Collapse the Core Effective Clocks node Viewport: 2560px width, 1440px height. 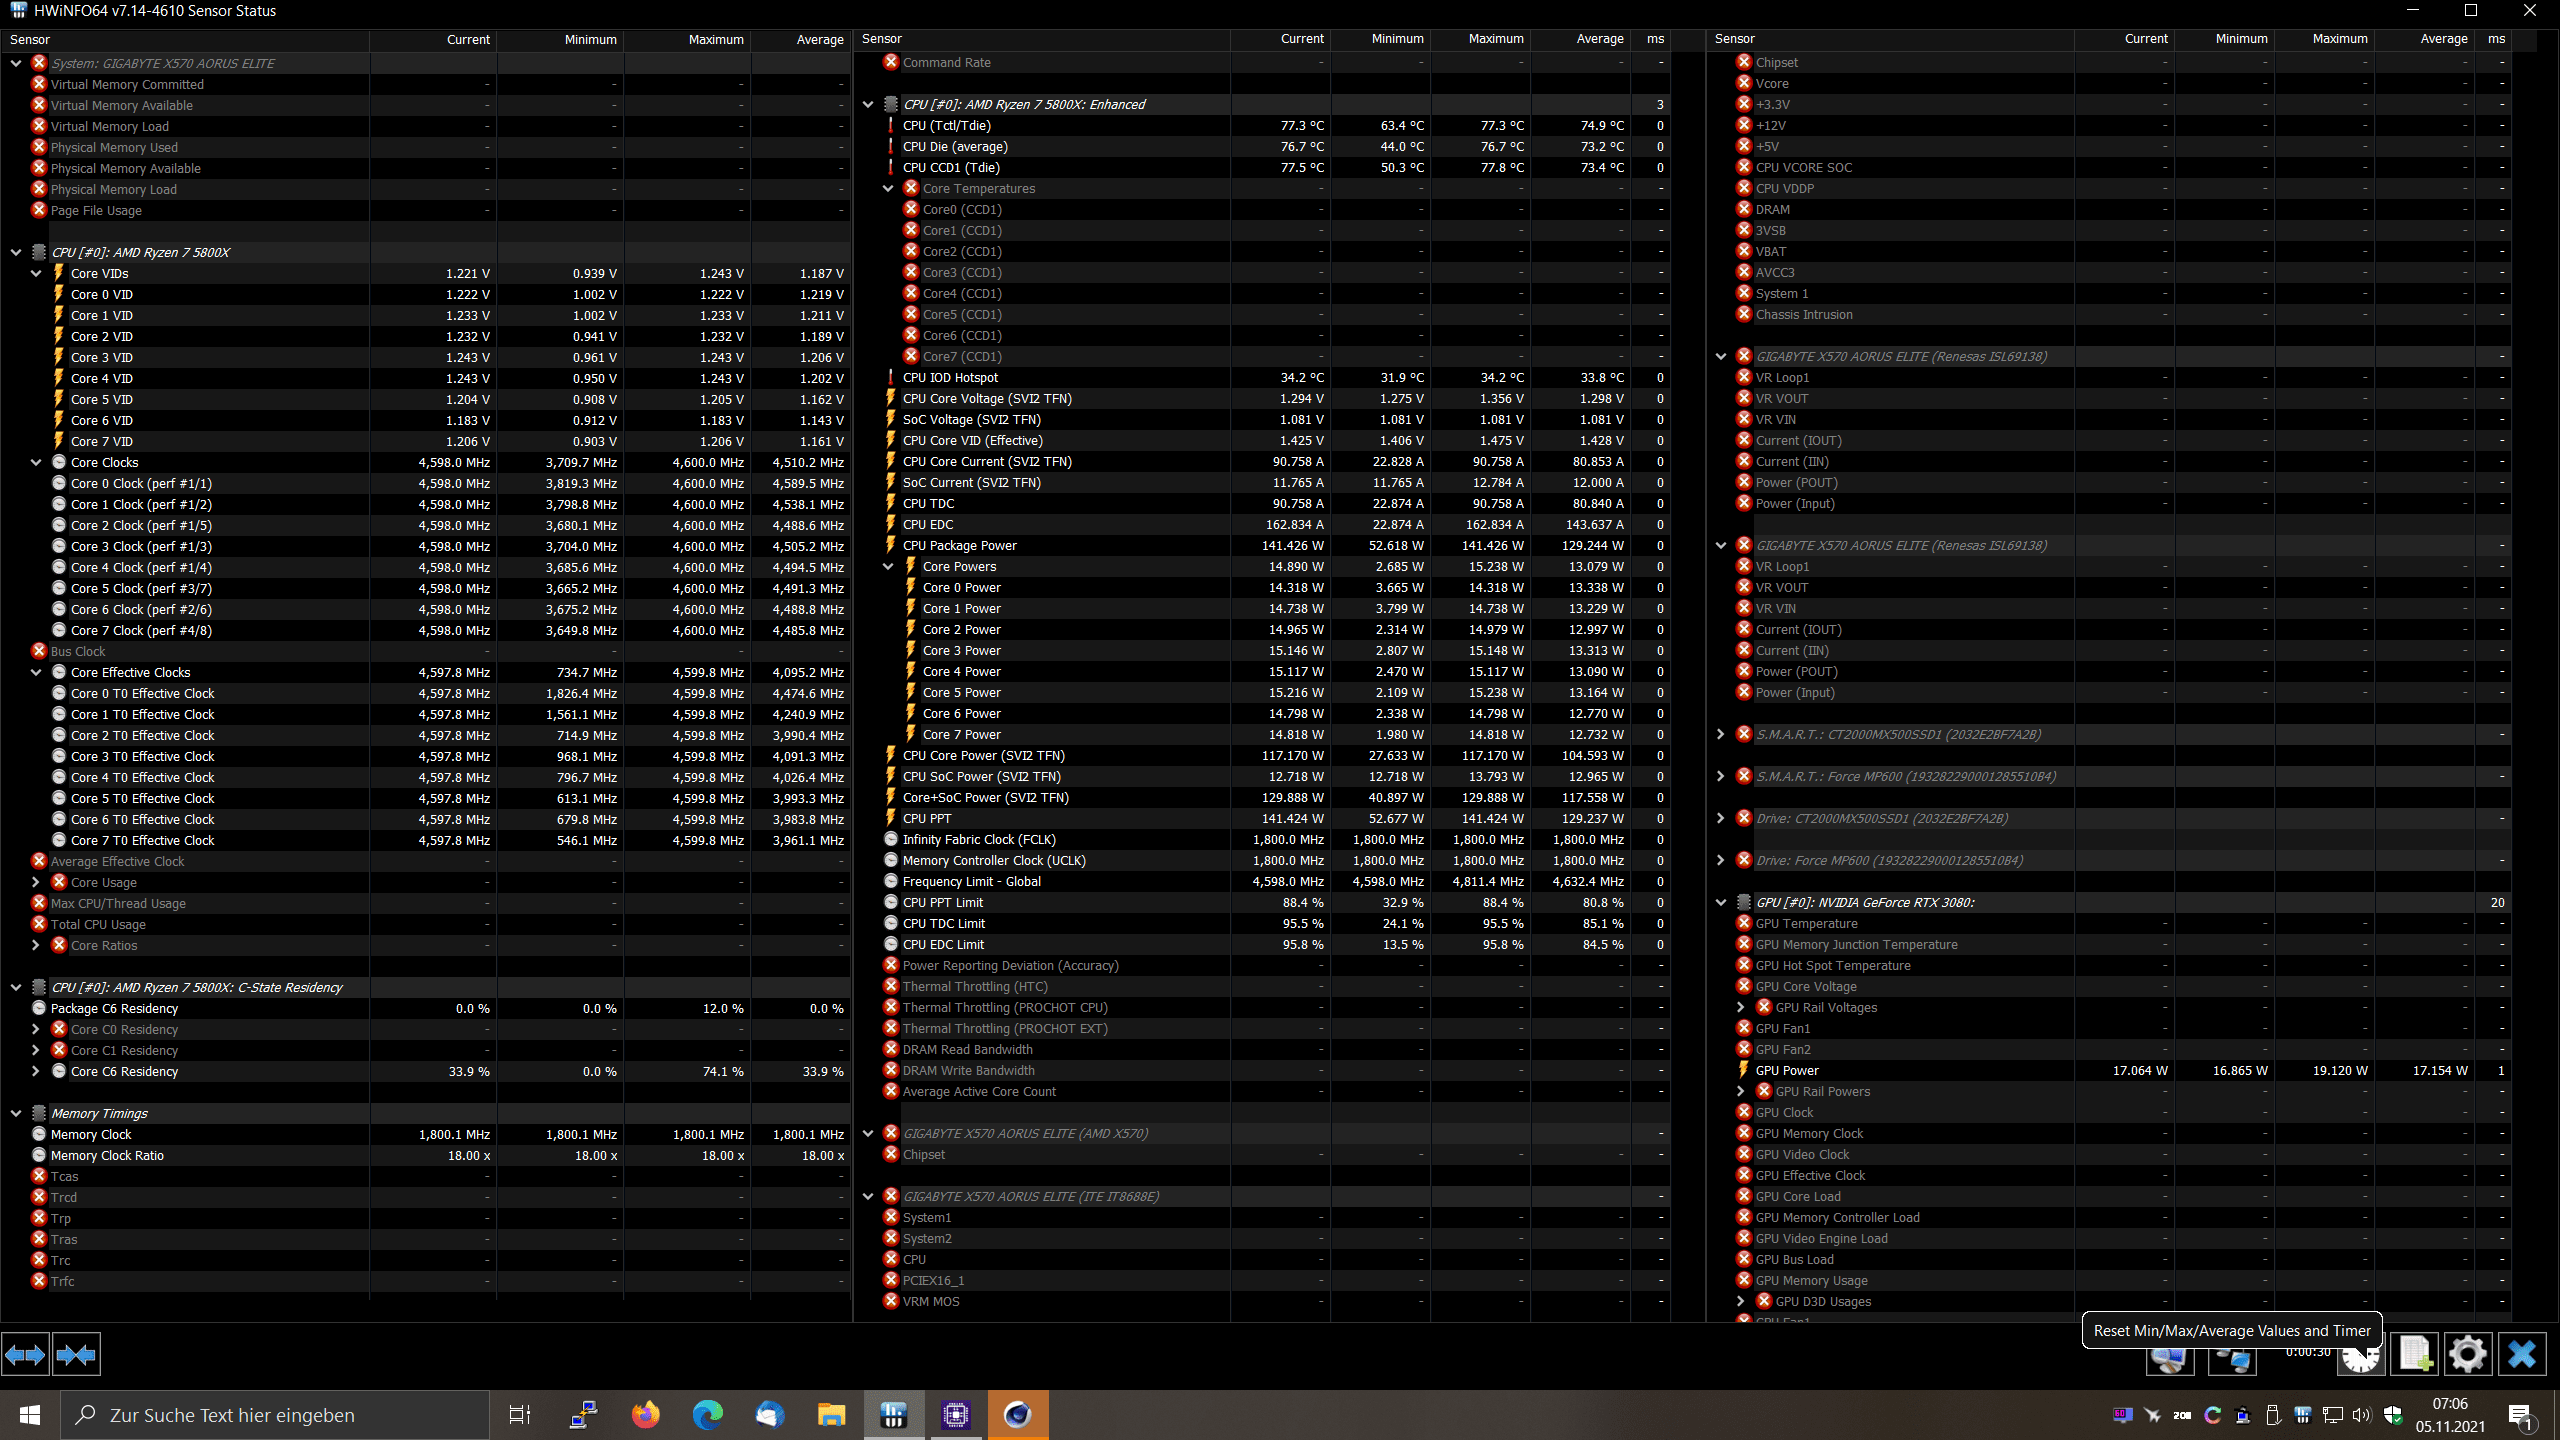[x=36, y=672]
